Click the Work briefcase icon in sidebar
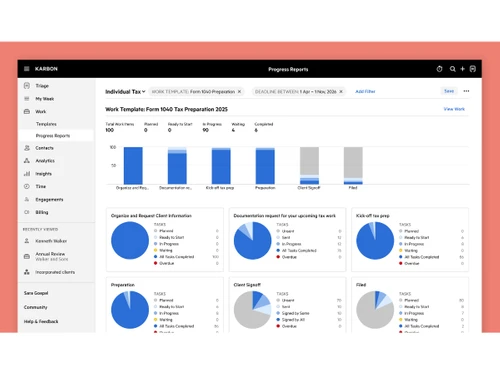Image resolution: width=500 pixels, height=375 pixels. click(x=27, y=111)
